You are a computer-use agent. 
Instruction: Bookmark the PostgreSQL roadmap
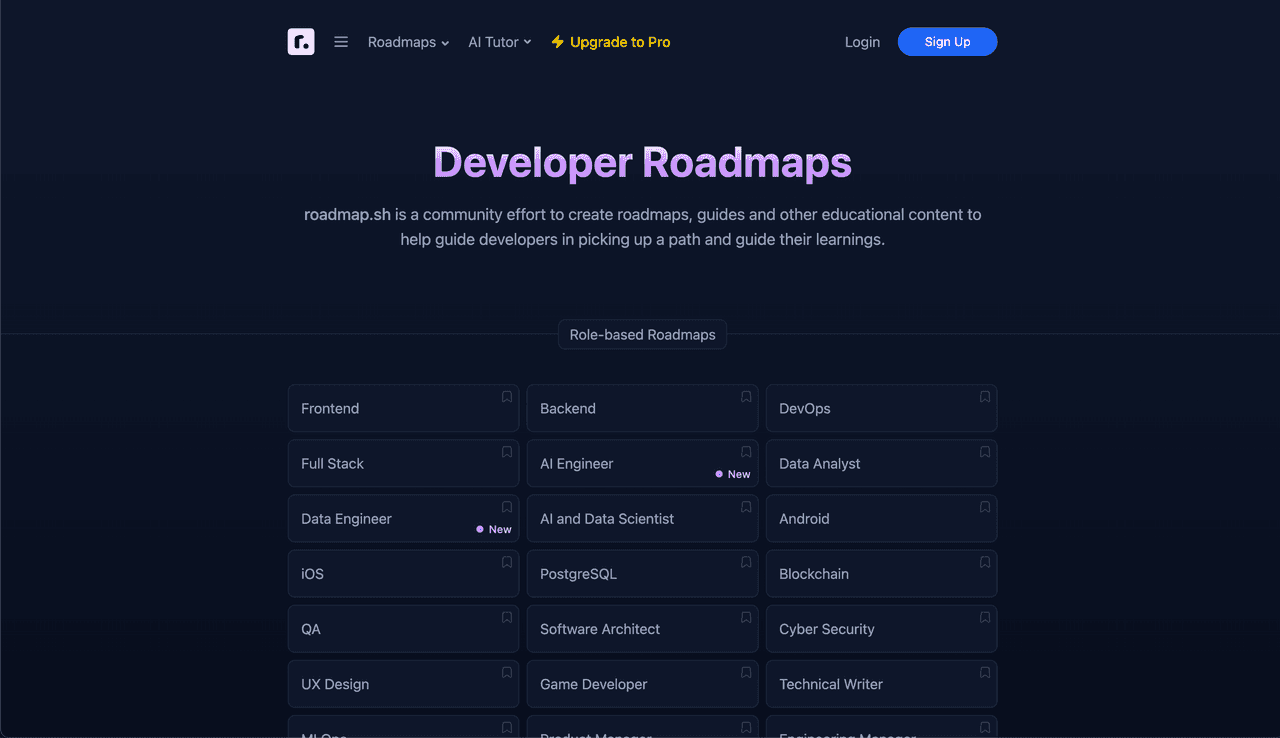[x=746, y=562]
